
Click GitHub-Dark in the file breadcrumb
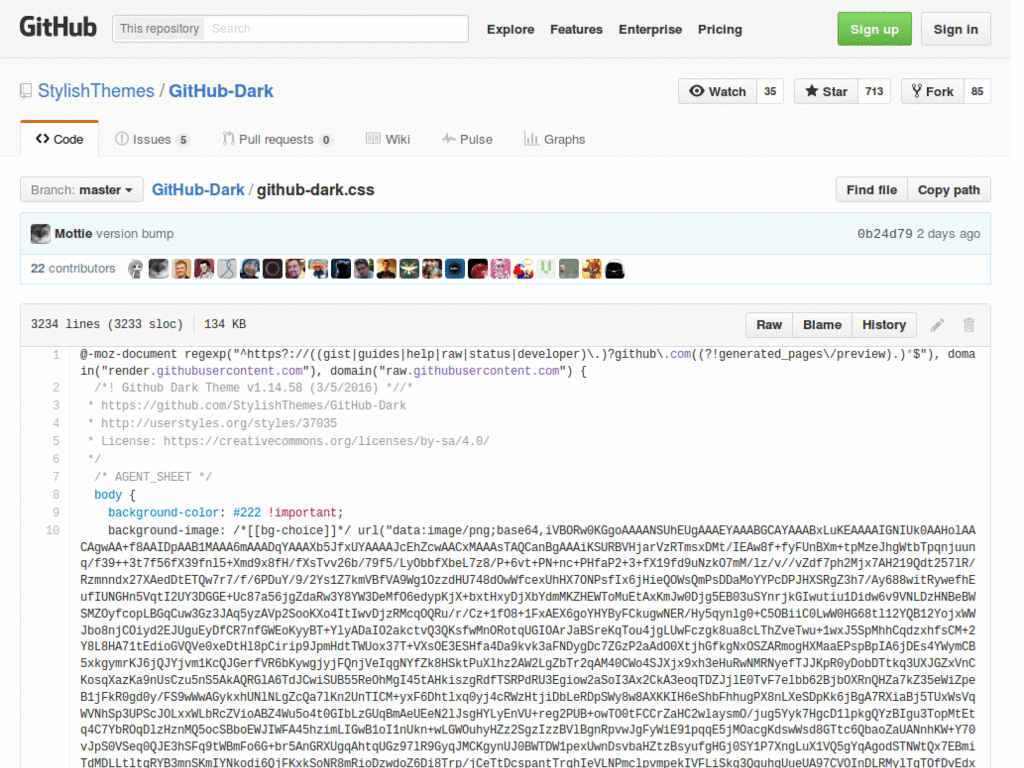pos(198,190)
